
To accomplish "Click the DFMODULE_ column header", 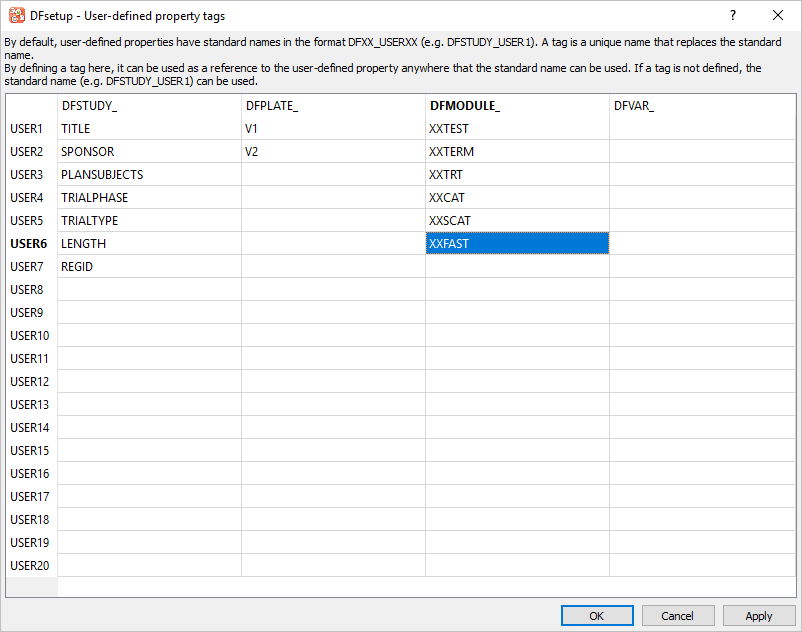I will tap(517, 106).
